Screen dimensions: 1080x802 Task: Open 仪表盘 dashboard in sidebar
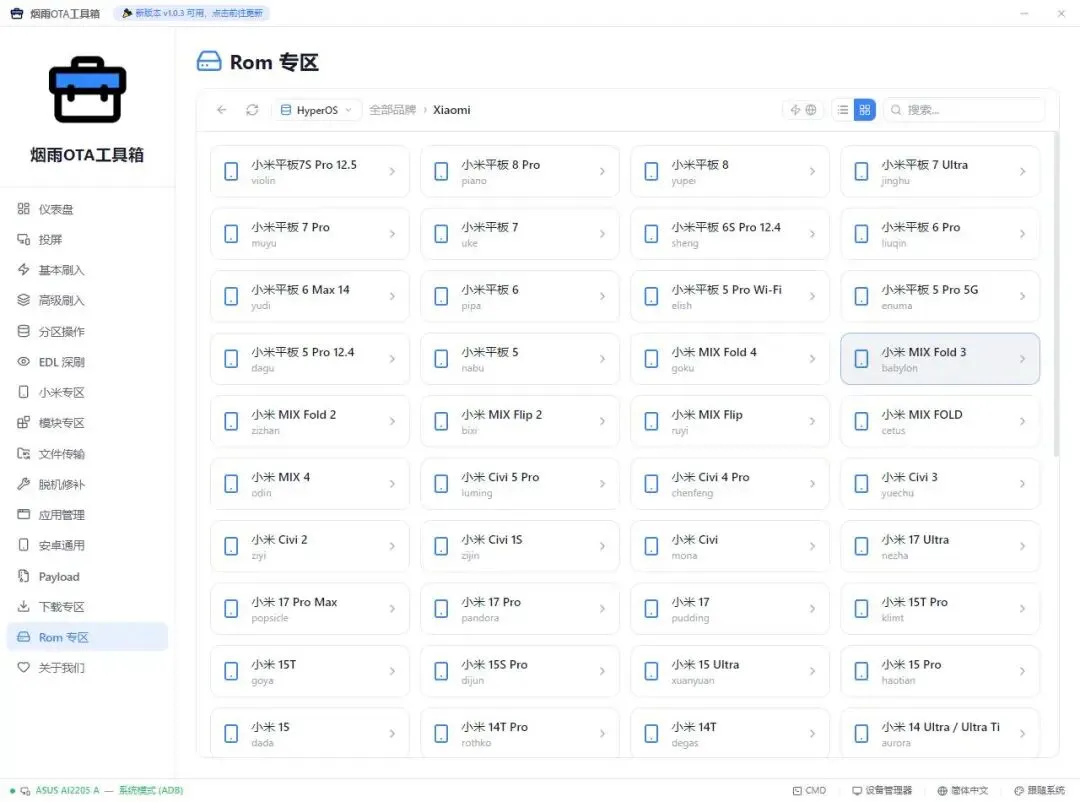tap(87, 209)
